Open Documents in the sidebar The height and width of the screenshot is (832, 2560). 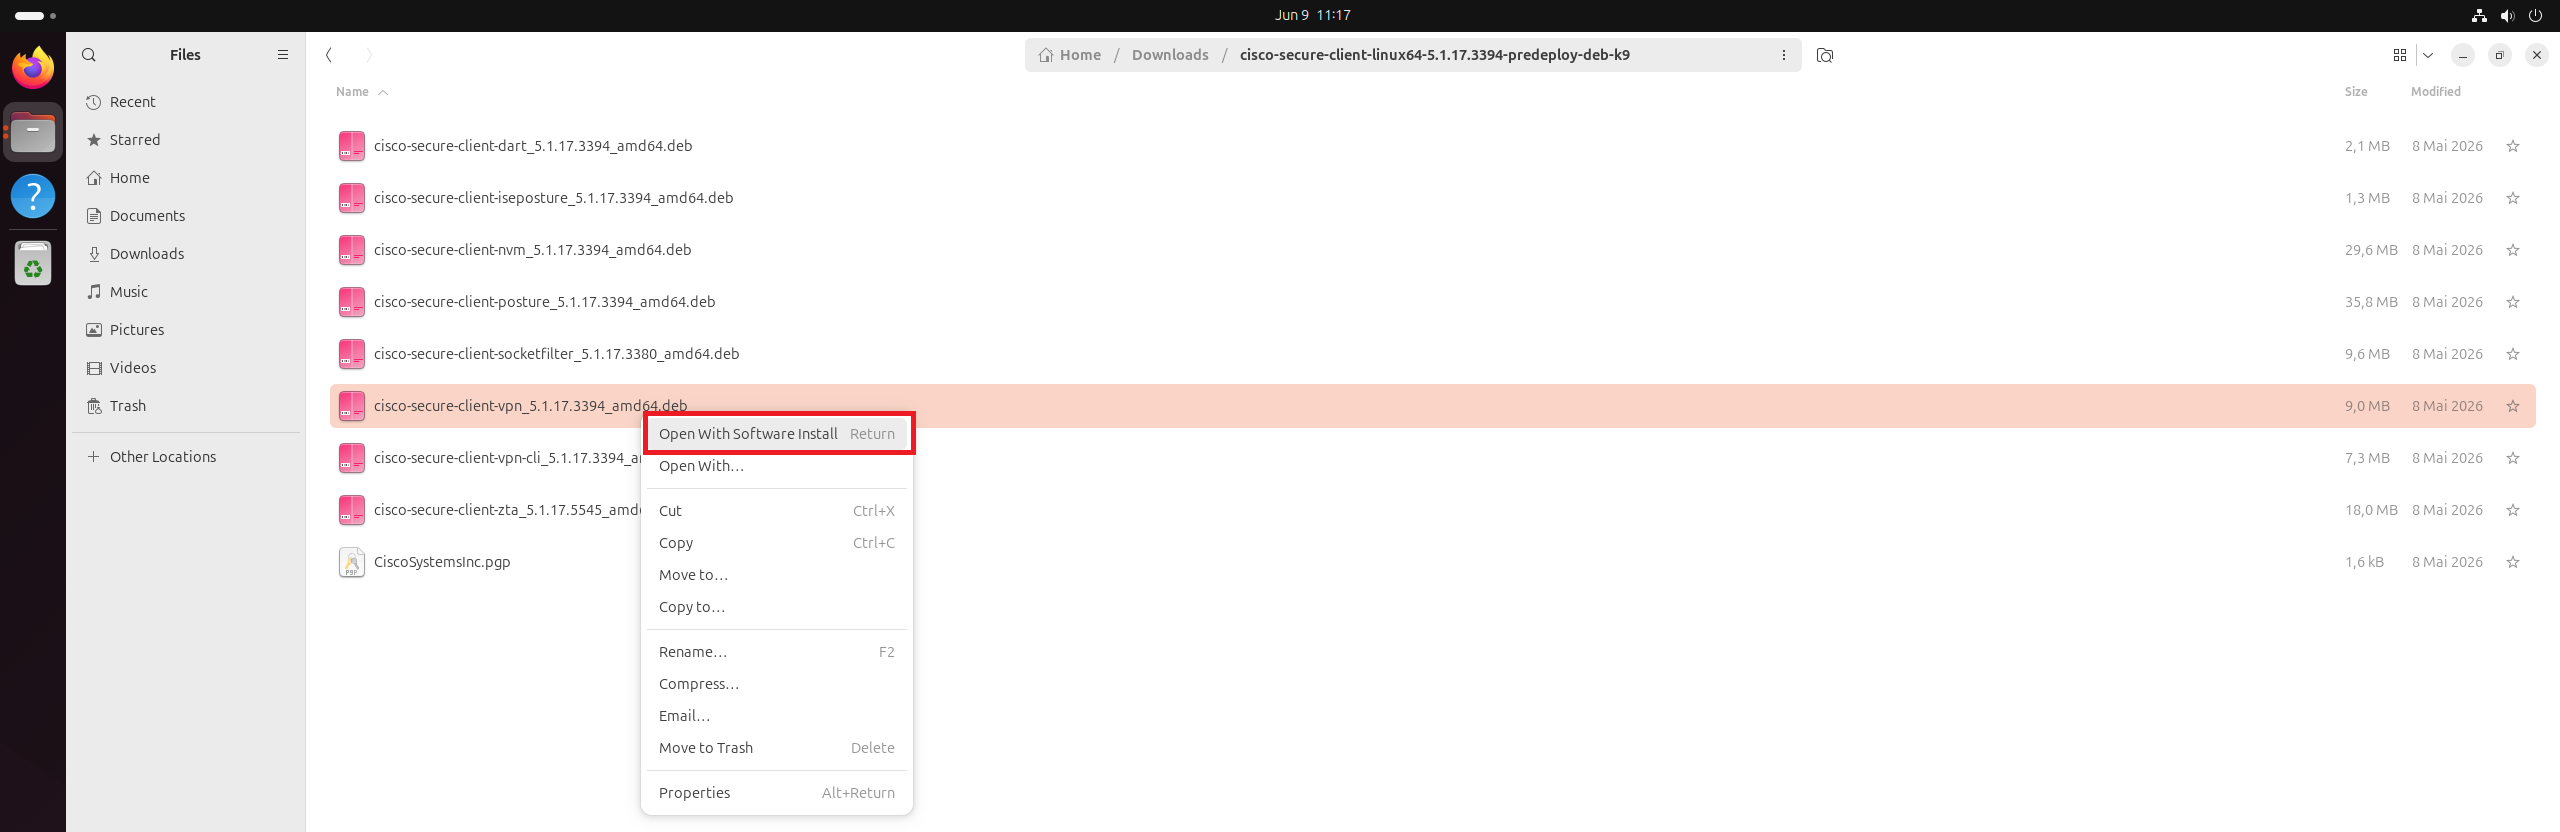186,216
